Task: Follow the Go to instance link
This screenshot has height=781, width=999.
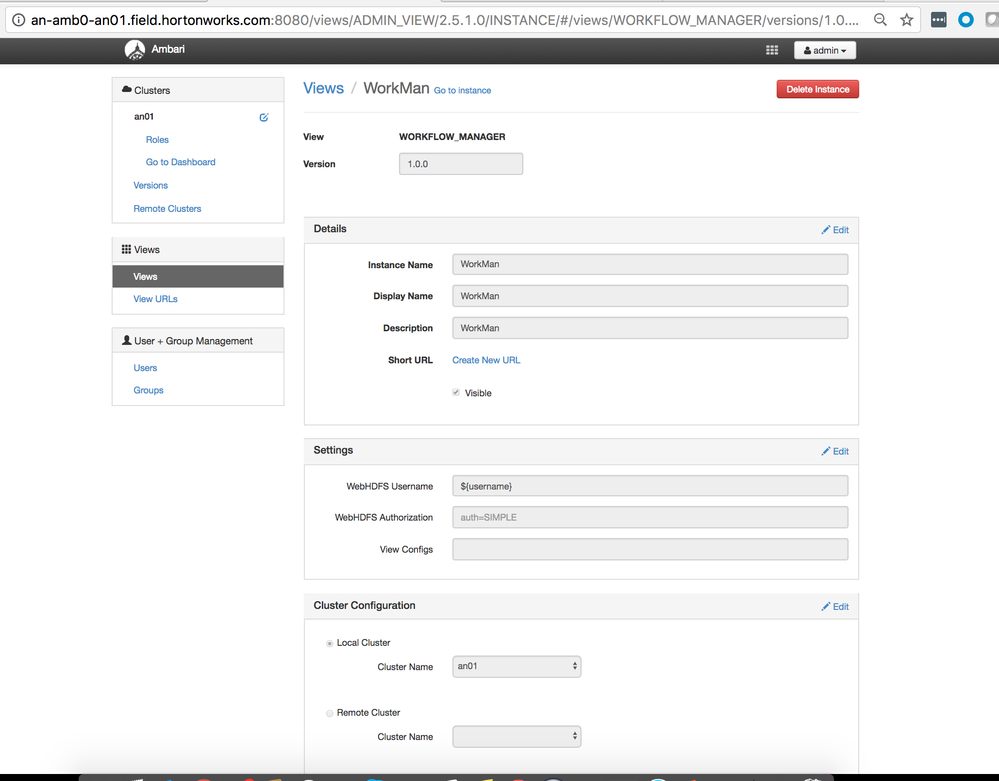Action: pos(463,90)
